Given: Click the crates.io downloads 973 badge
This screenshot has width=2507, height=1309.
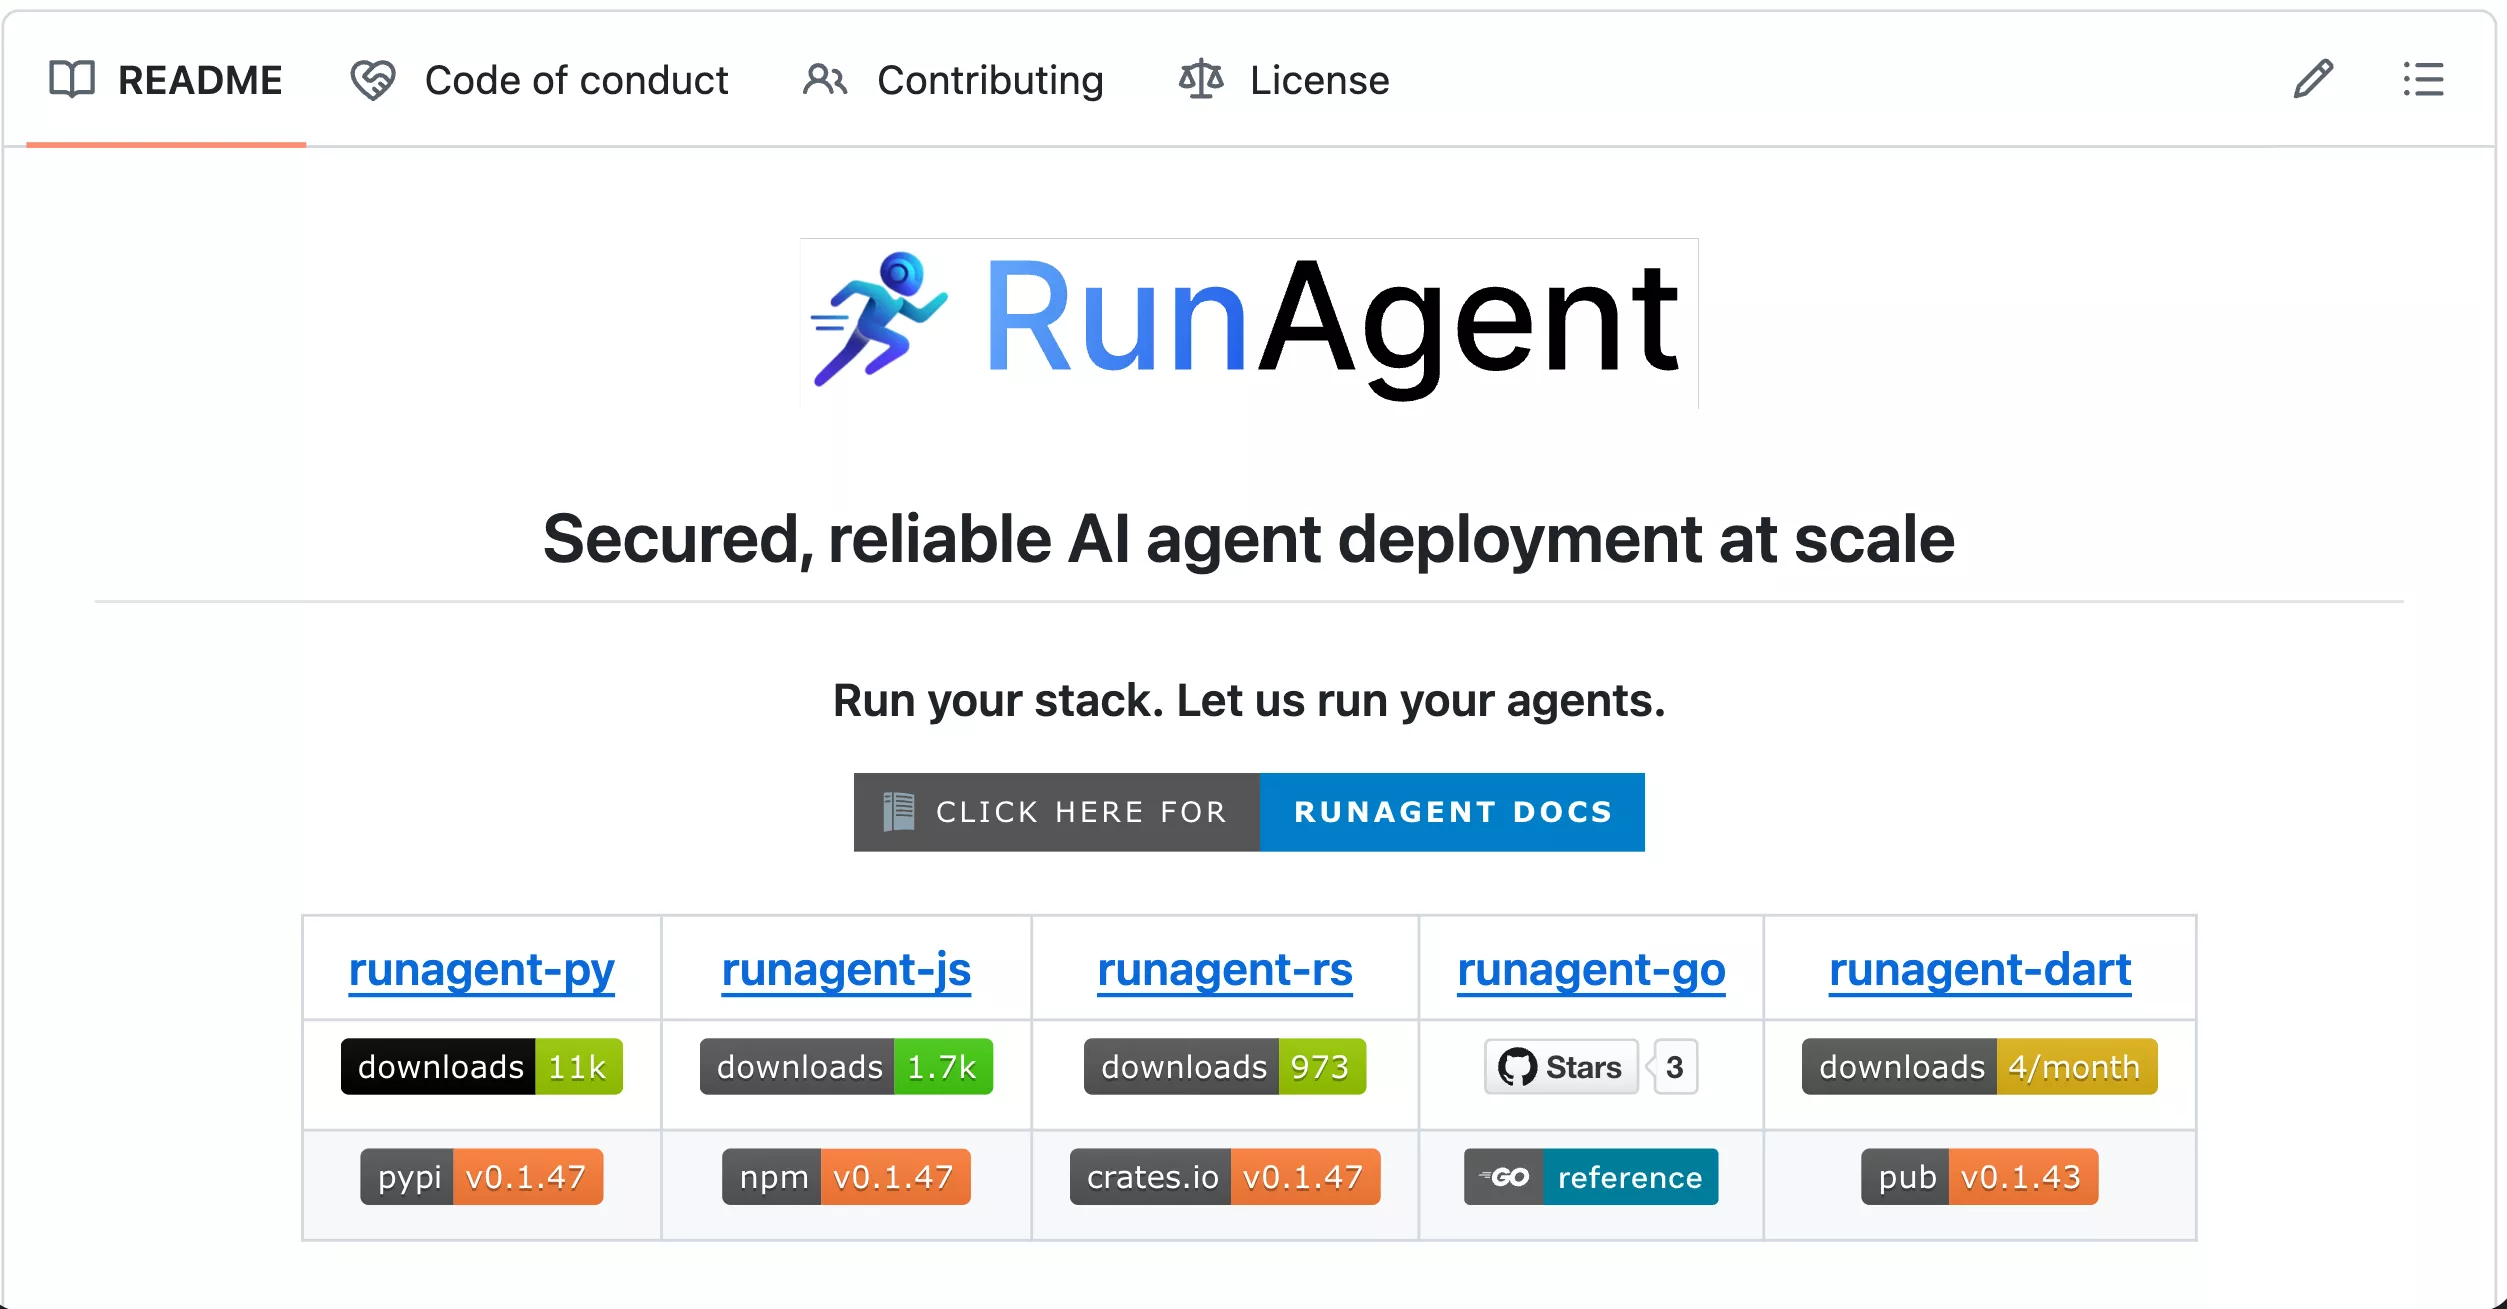Looking at the screenshot, I should [x=1223, y=1067].
